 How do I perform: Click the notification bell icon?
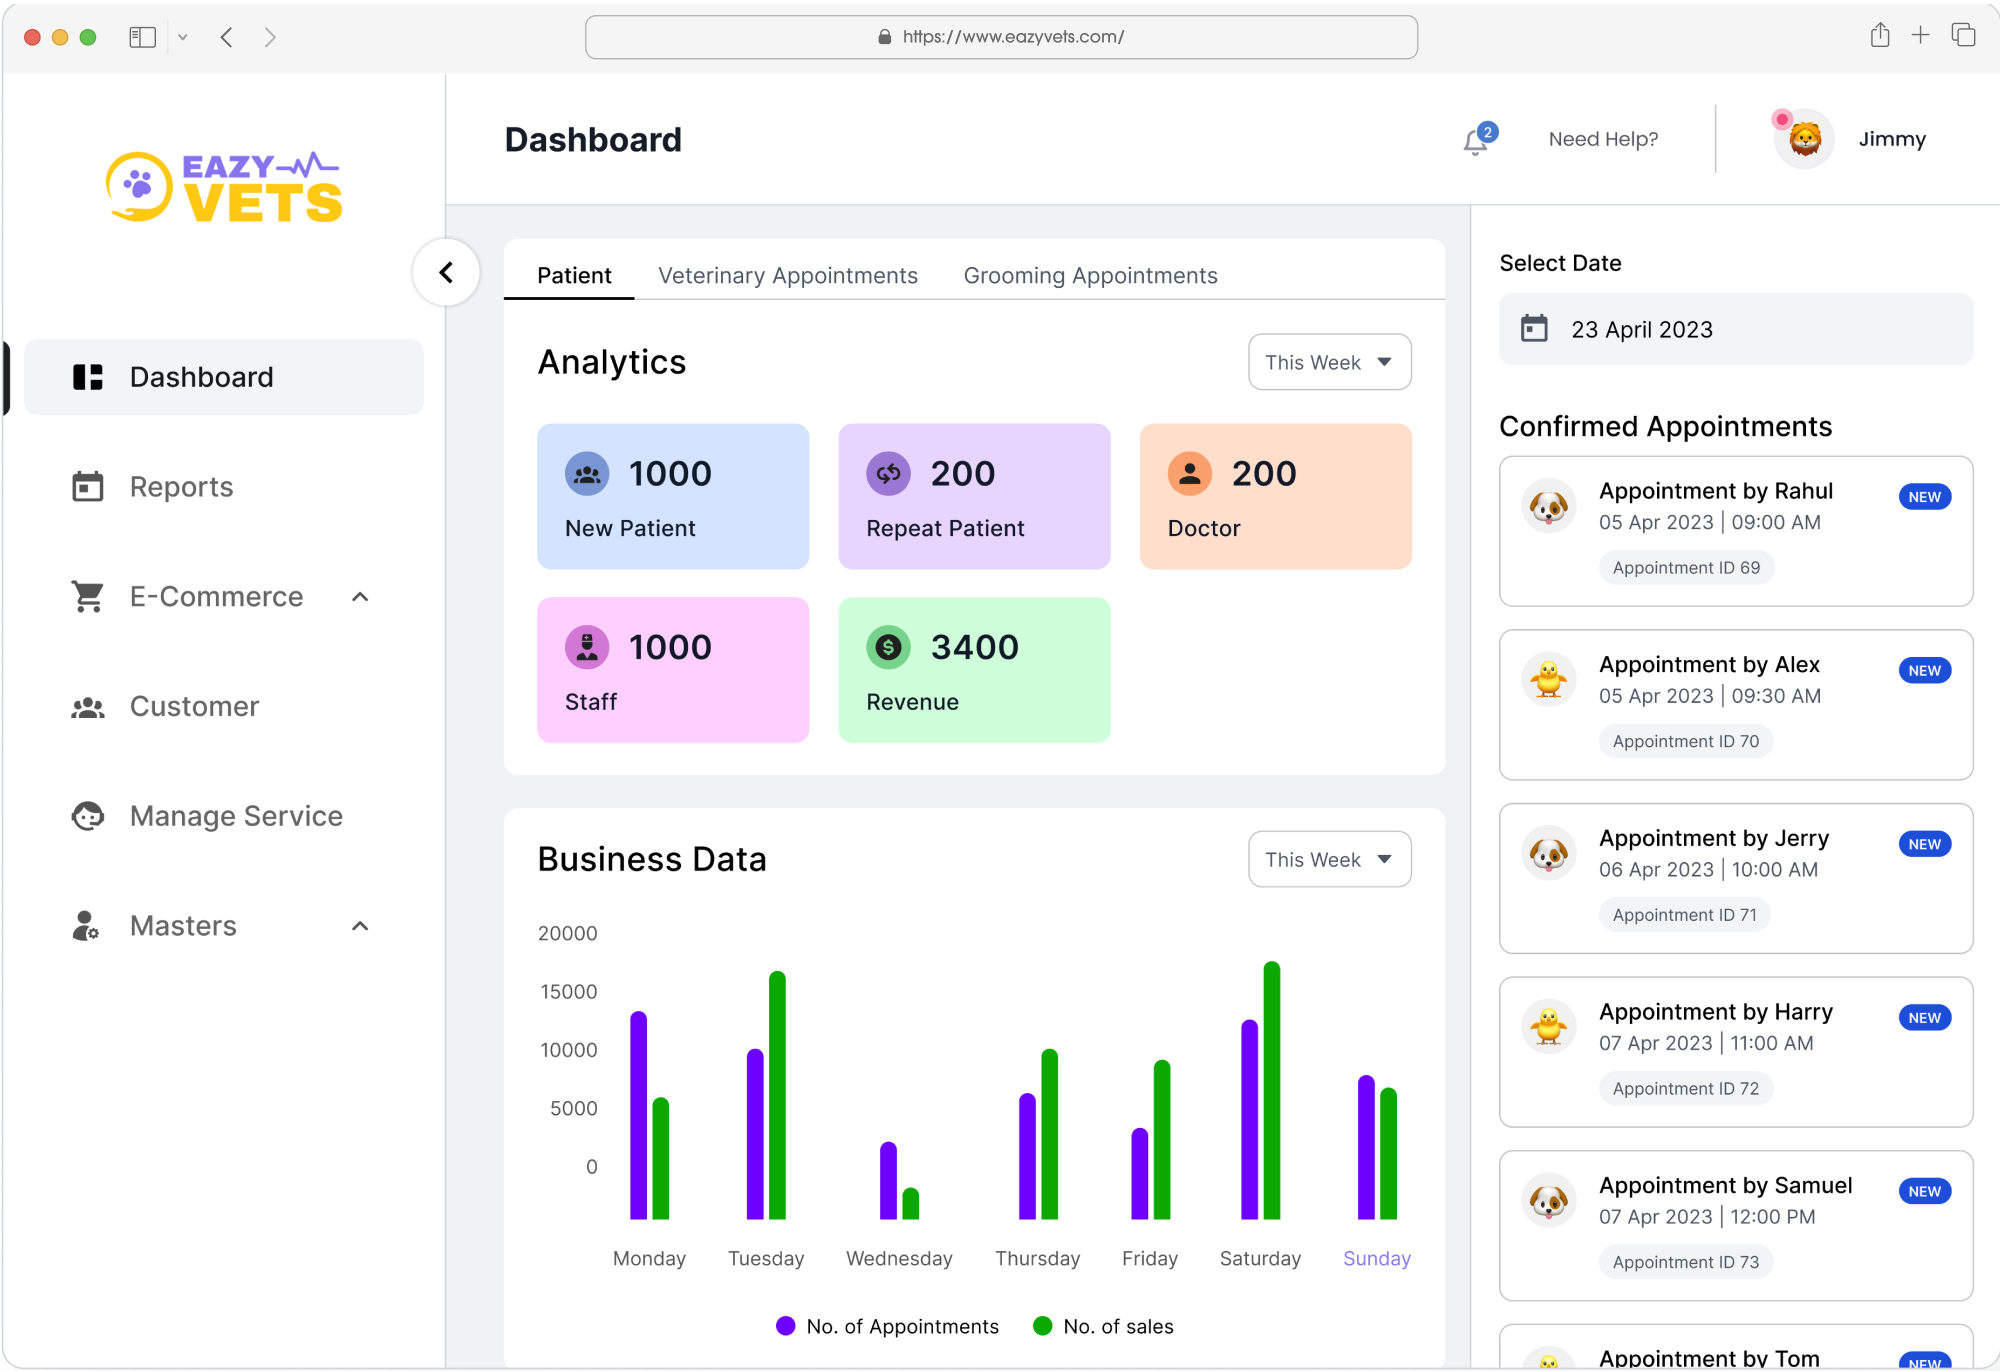click(x=1475, y=142)
